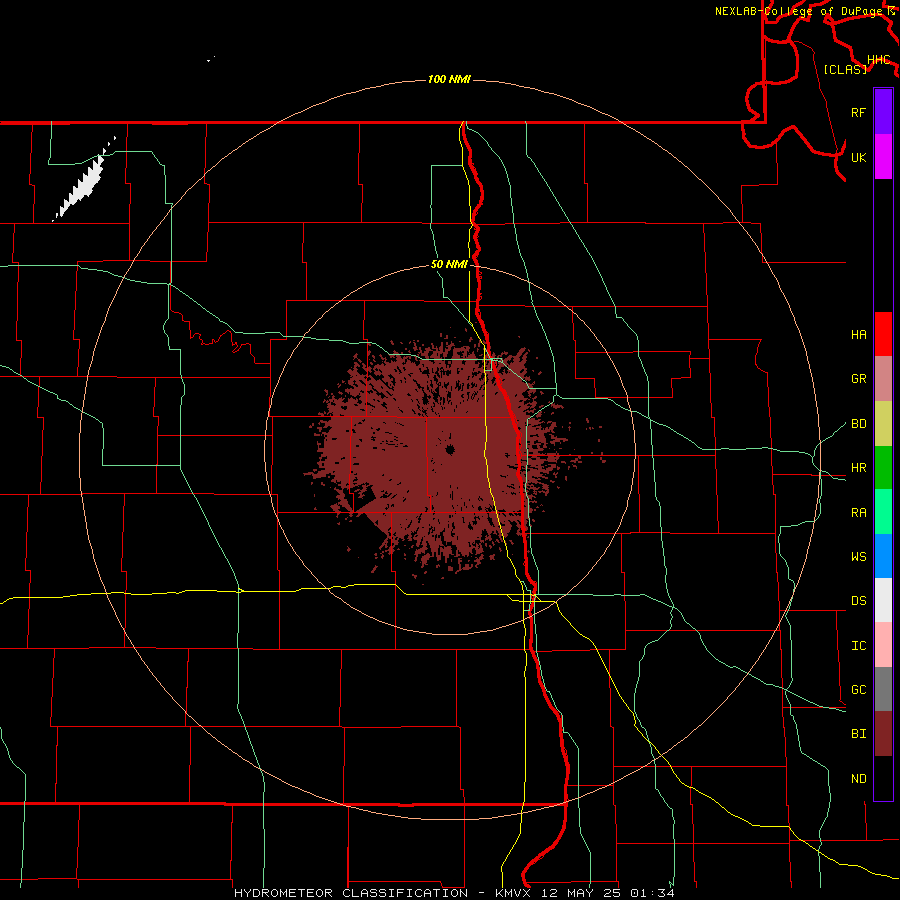Screen dimensions: 900x900
Task: Click the gray GC legend swatch
Action: tap(883, 689)
